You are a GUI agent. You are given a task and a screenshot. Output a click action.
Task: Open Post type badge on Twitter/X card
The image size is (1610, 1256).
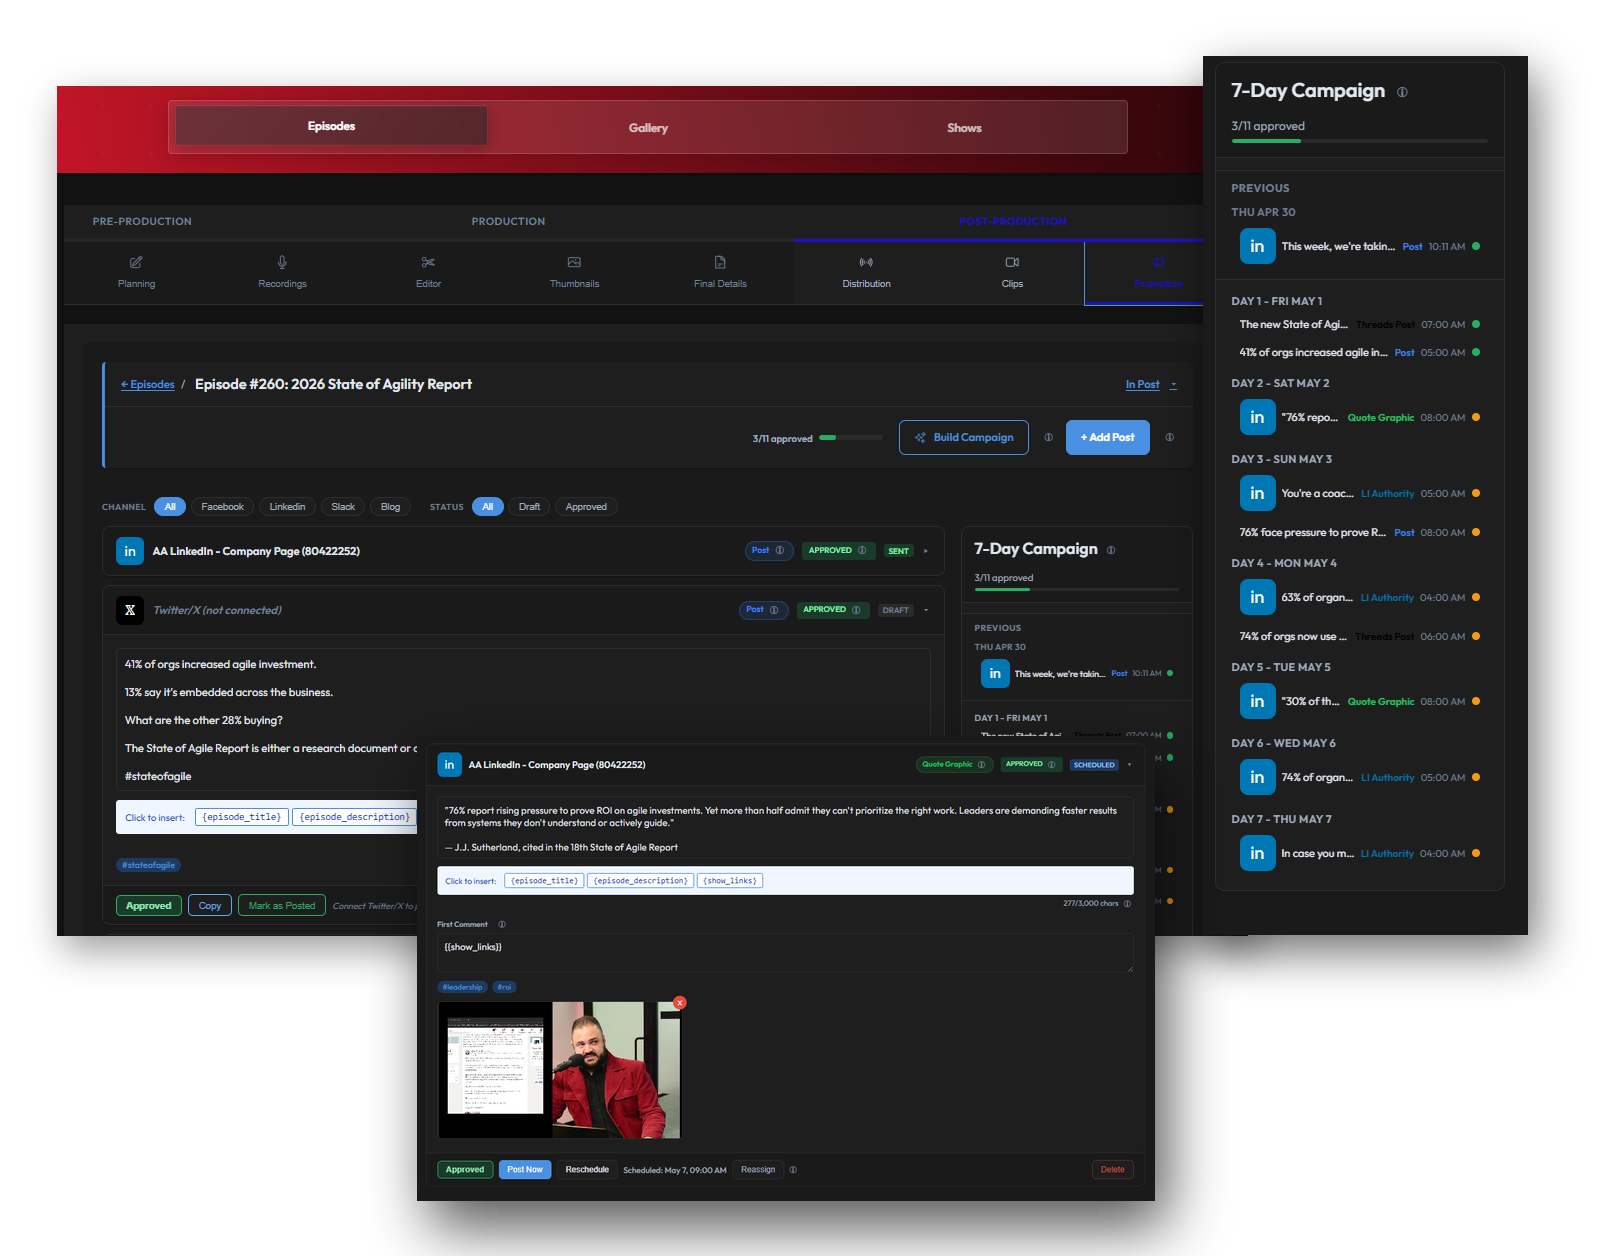764,609
